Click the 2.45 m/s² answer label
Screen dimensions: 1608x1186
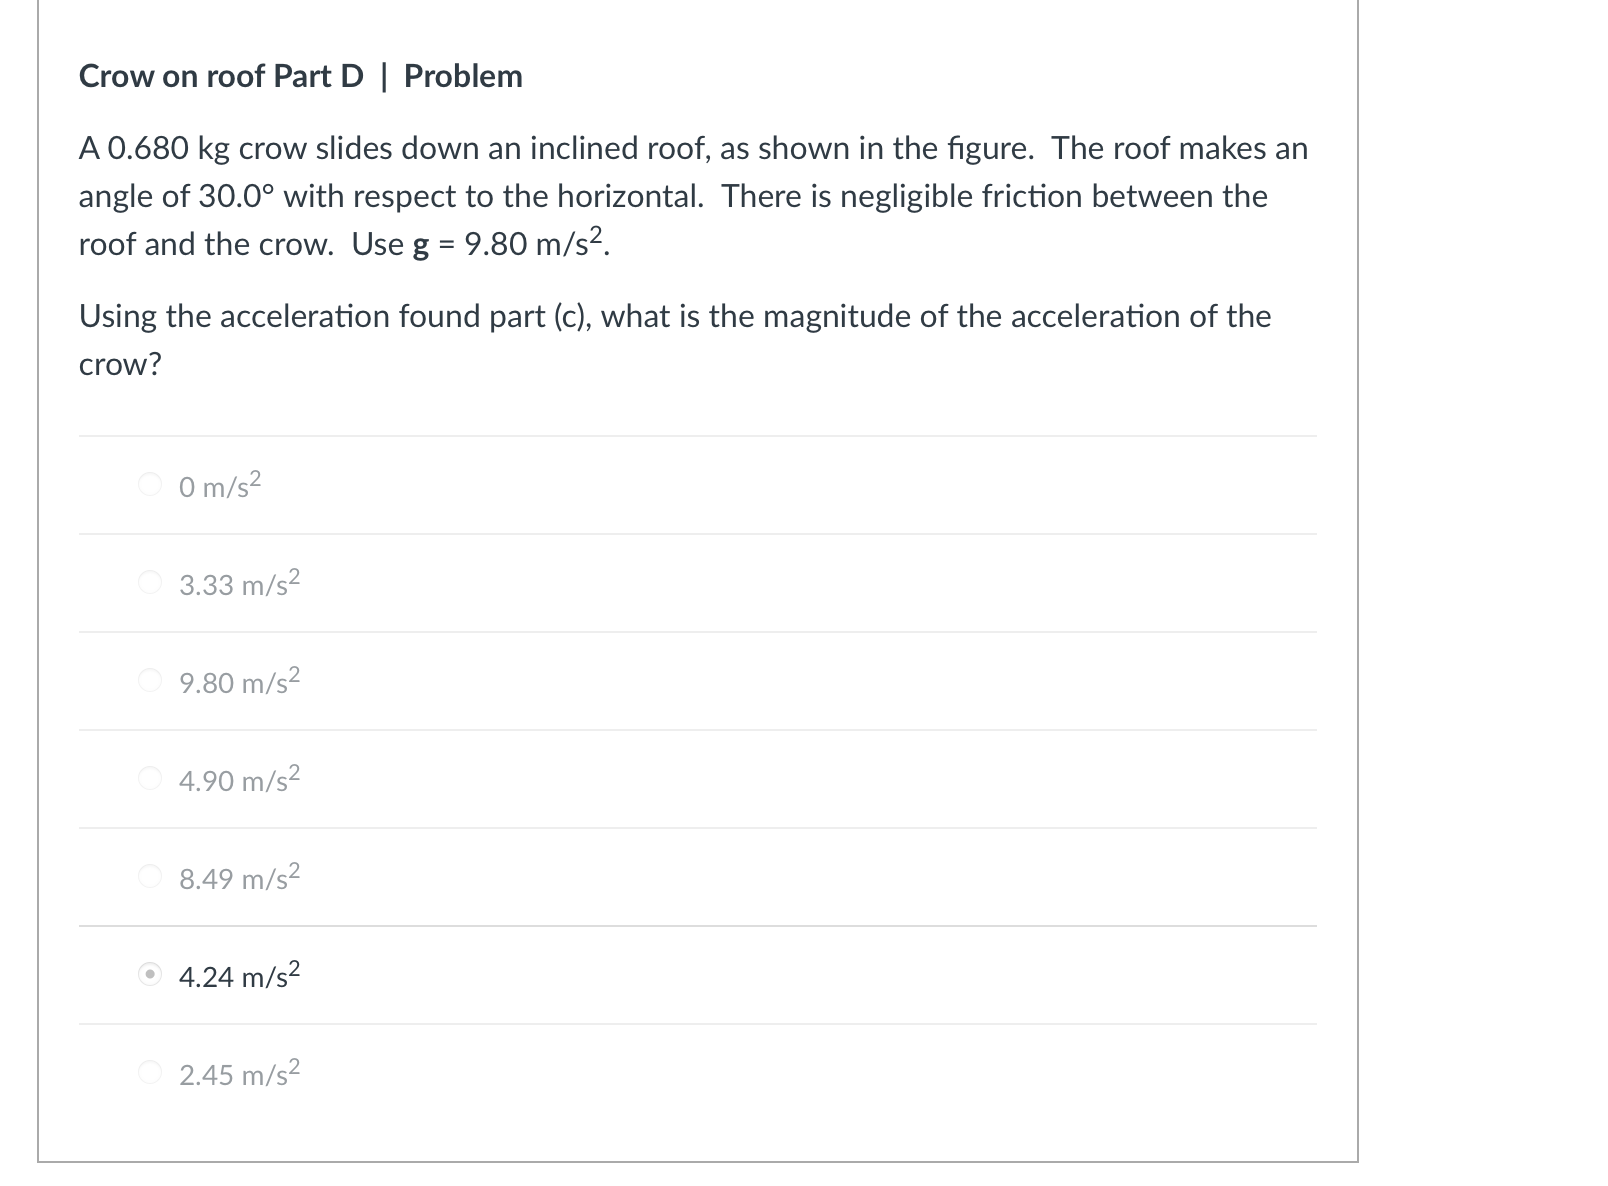240,1073
